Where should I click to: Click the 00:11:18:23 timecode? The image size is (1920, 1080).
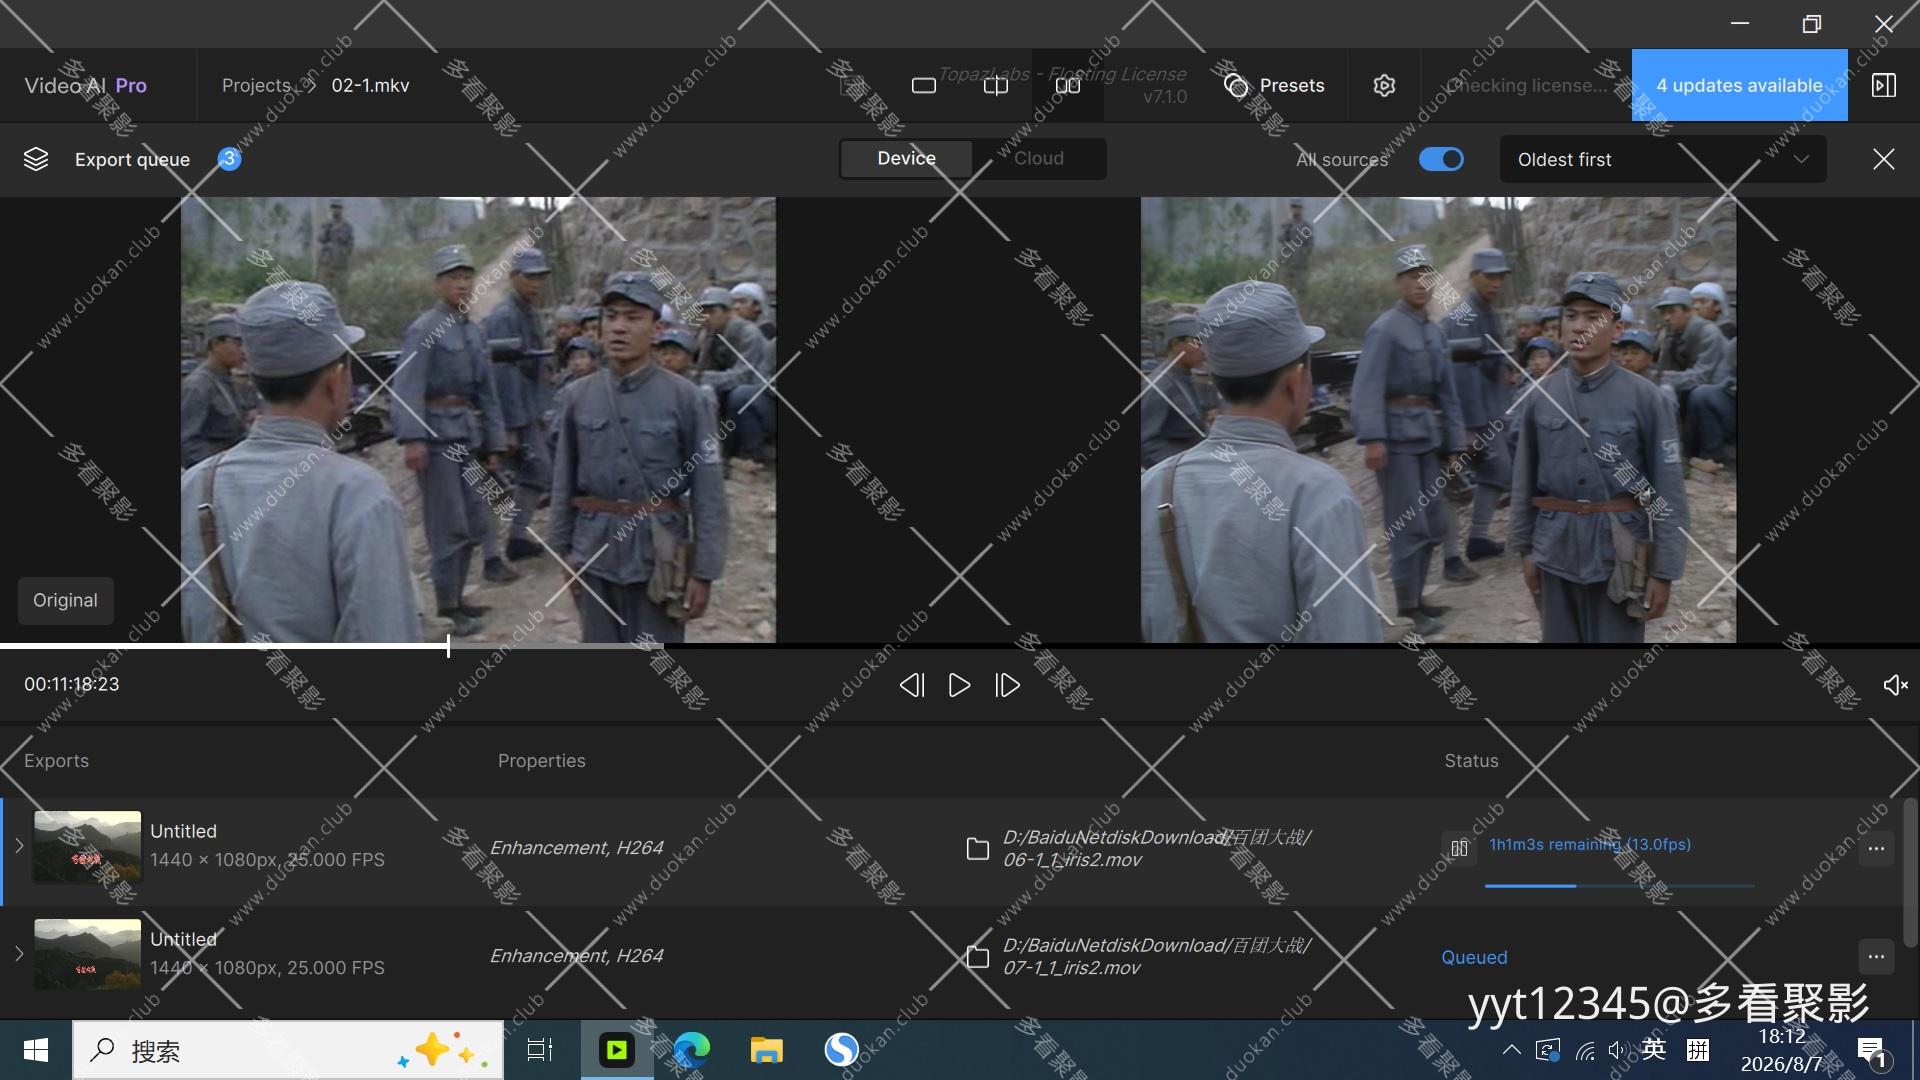coord(72,685)
